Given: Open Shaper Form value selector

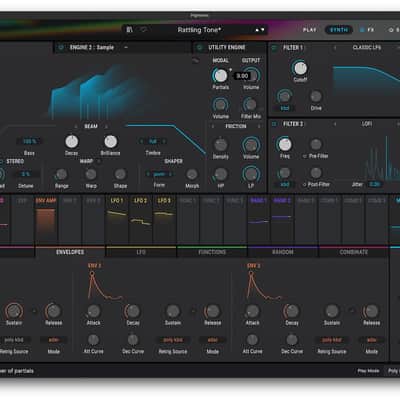Looking at the screenshot, I should click(159, 174).
